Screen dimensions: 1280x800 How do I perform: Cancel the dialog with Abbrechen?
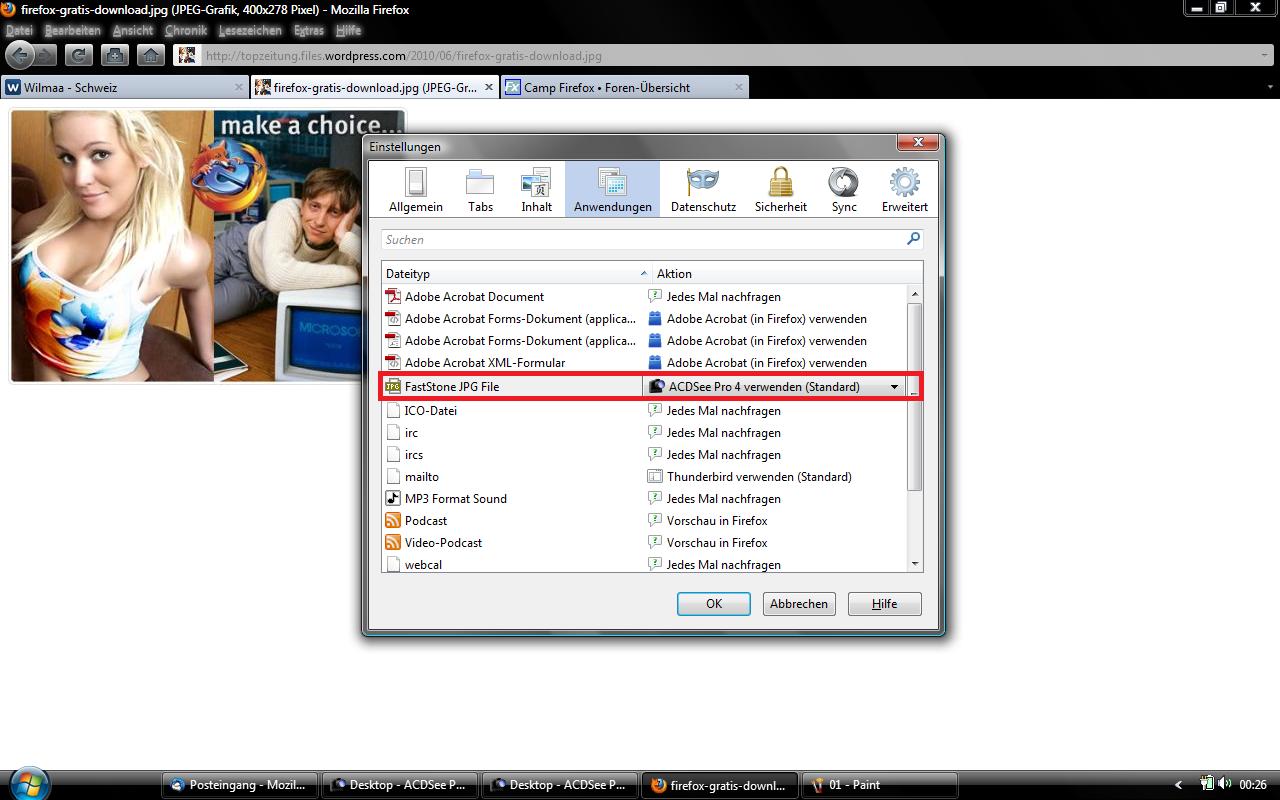[799, 604]
